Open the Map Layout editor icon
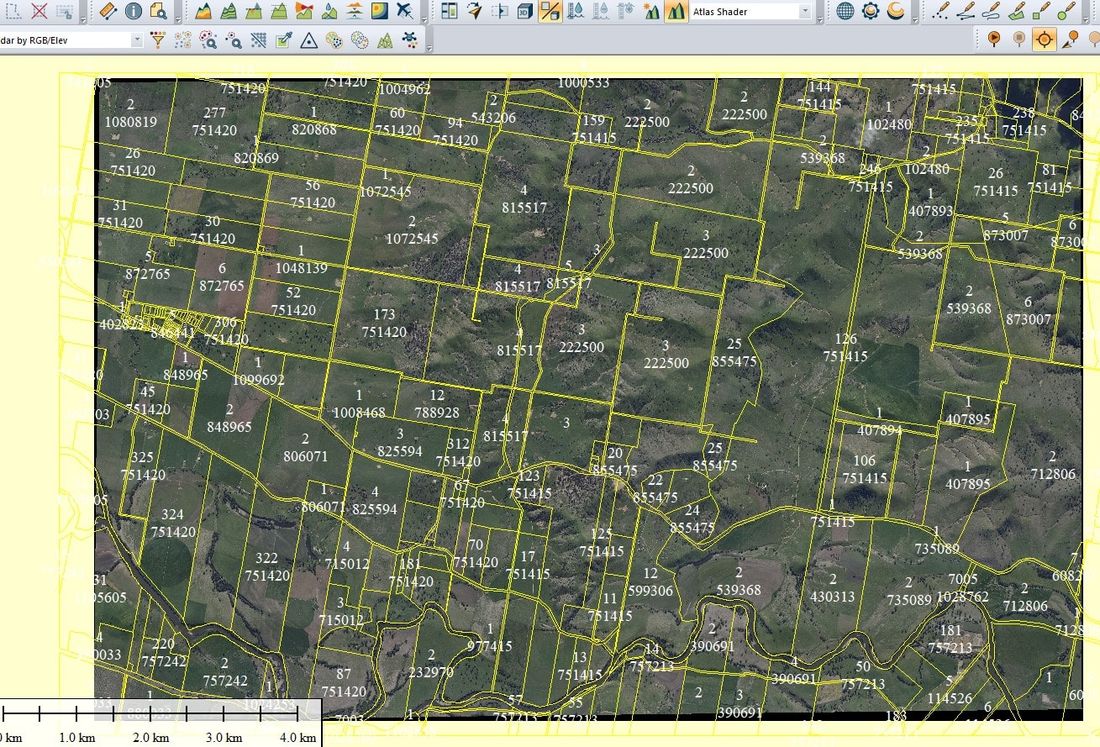 point(449,11)
